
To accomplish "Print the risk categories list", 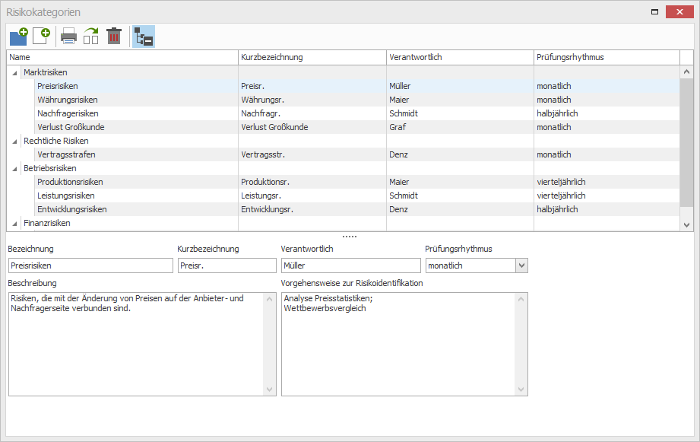I will (x=69, y=36).
